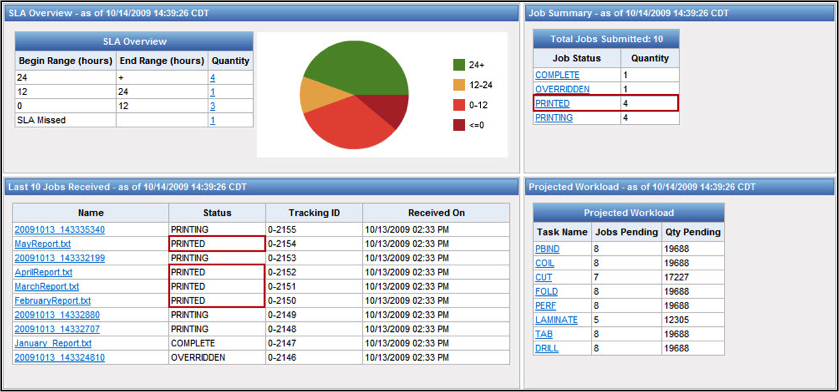This screenshot has width=839, height=392.
Task: Open job 20091013_143335340
Action: (60, 230)
